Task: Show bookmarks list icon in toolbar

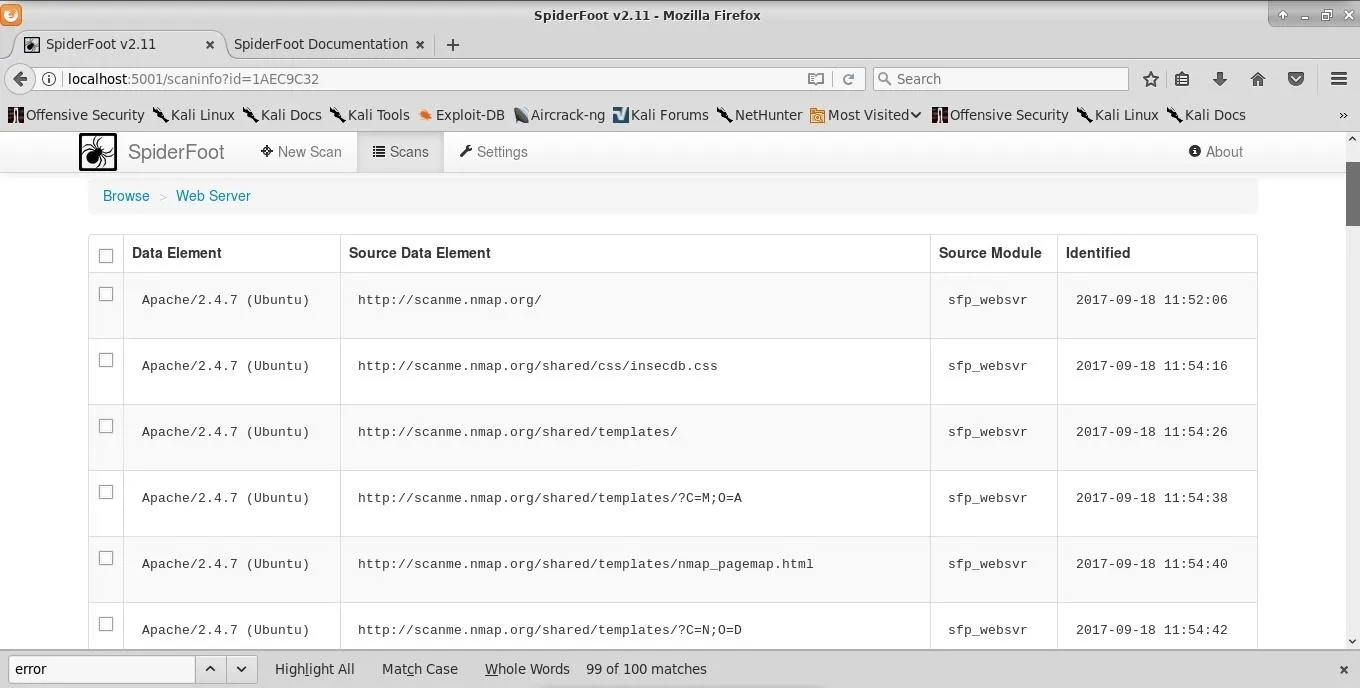Action: tap(1182, 79)
